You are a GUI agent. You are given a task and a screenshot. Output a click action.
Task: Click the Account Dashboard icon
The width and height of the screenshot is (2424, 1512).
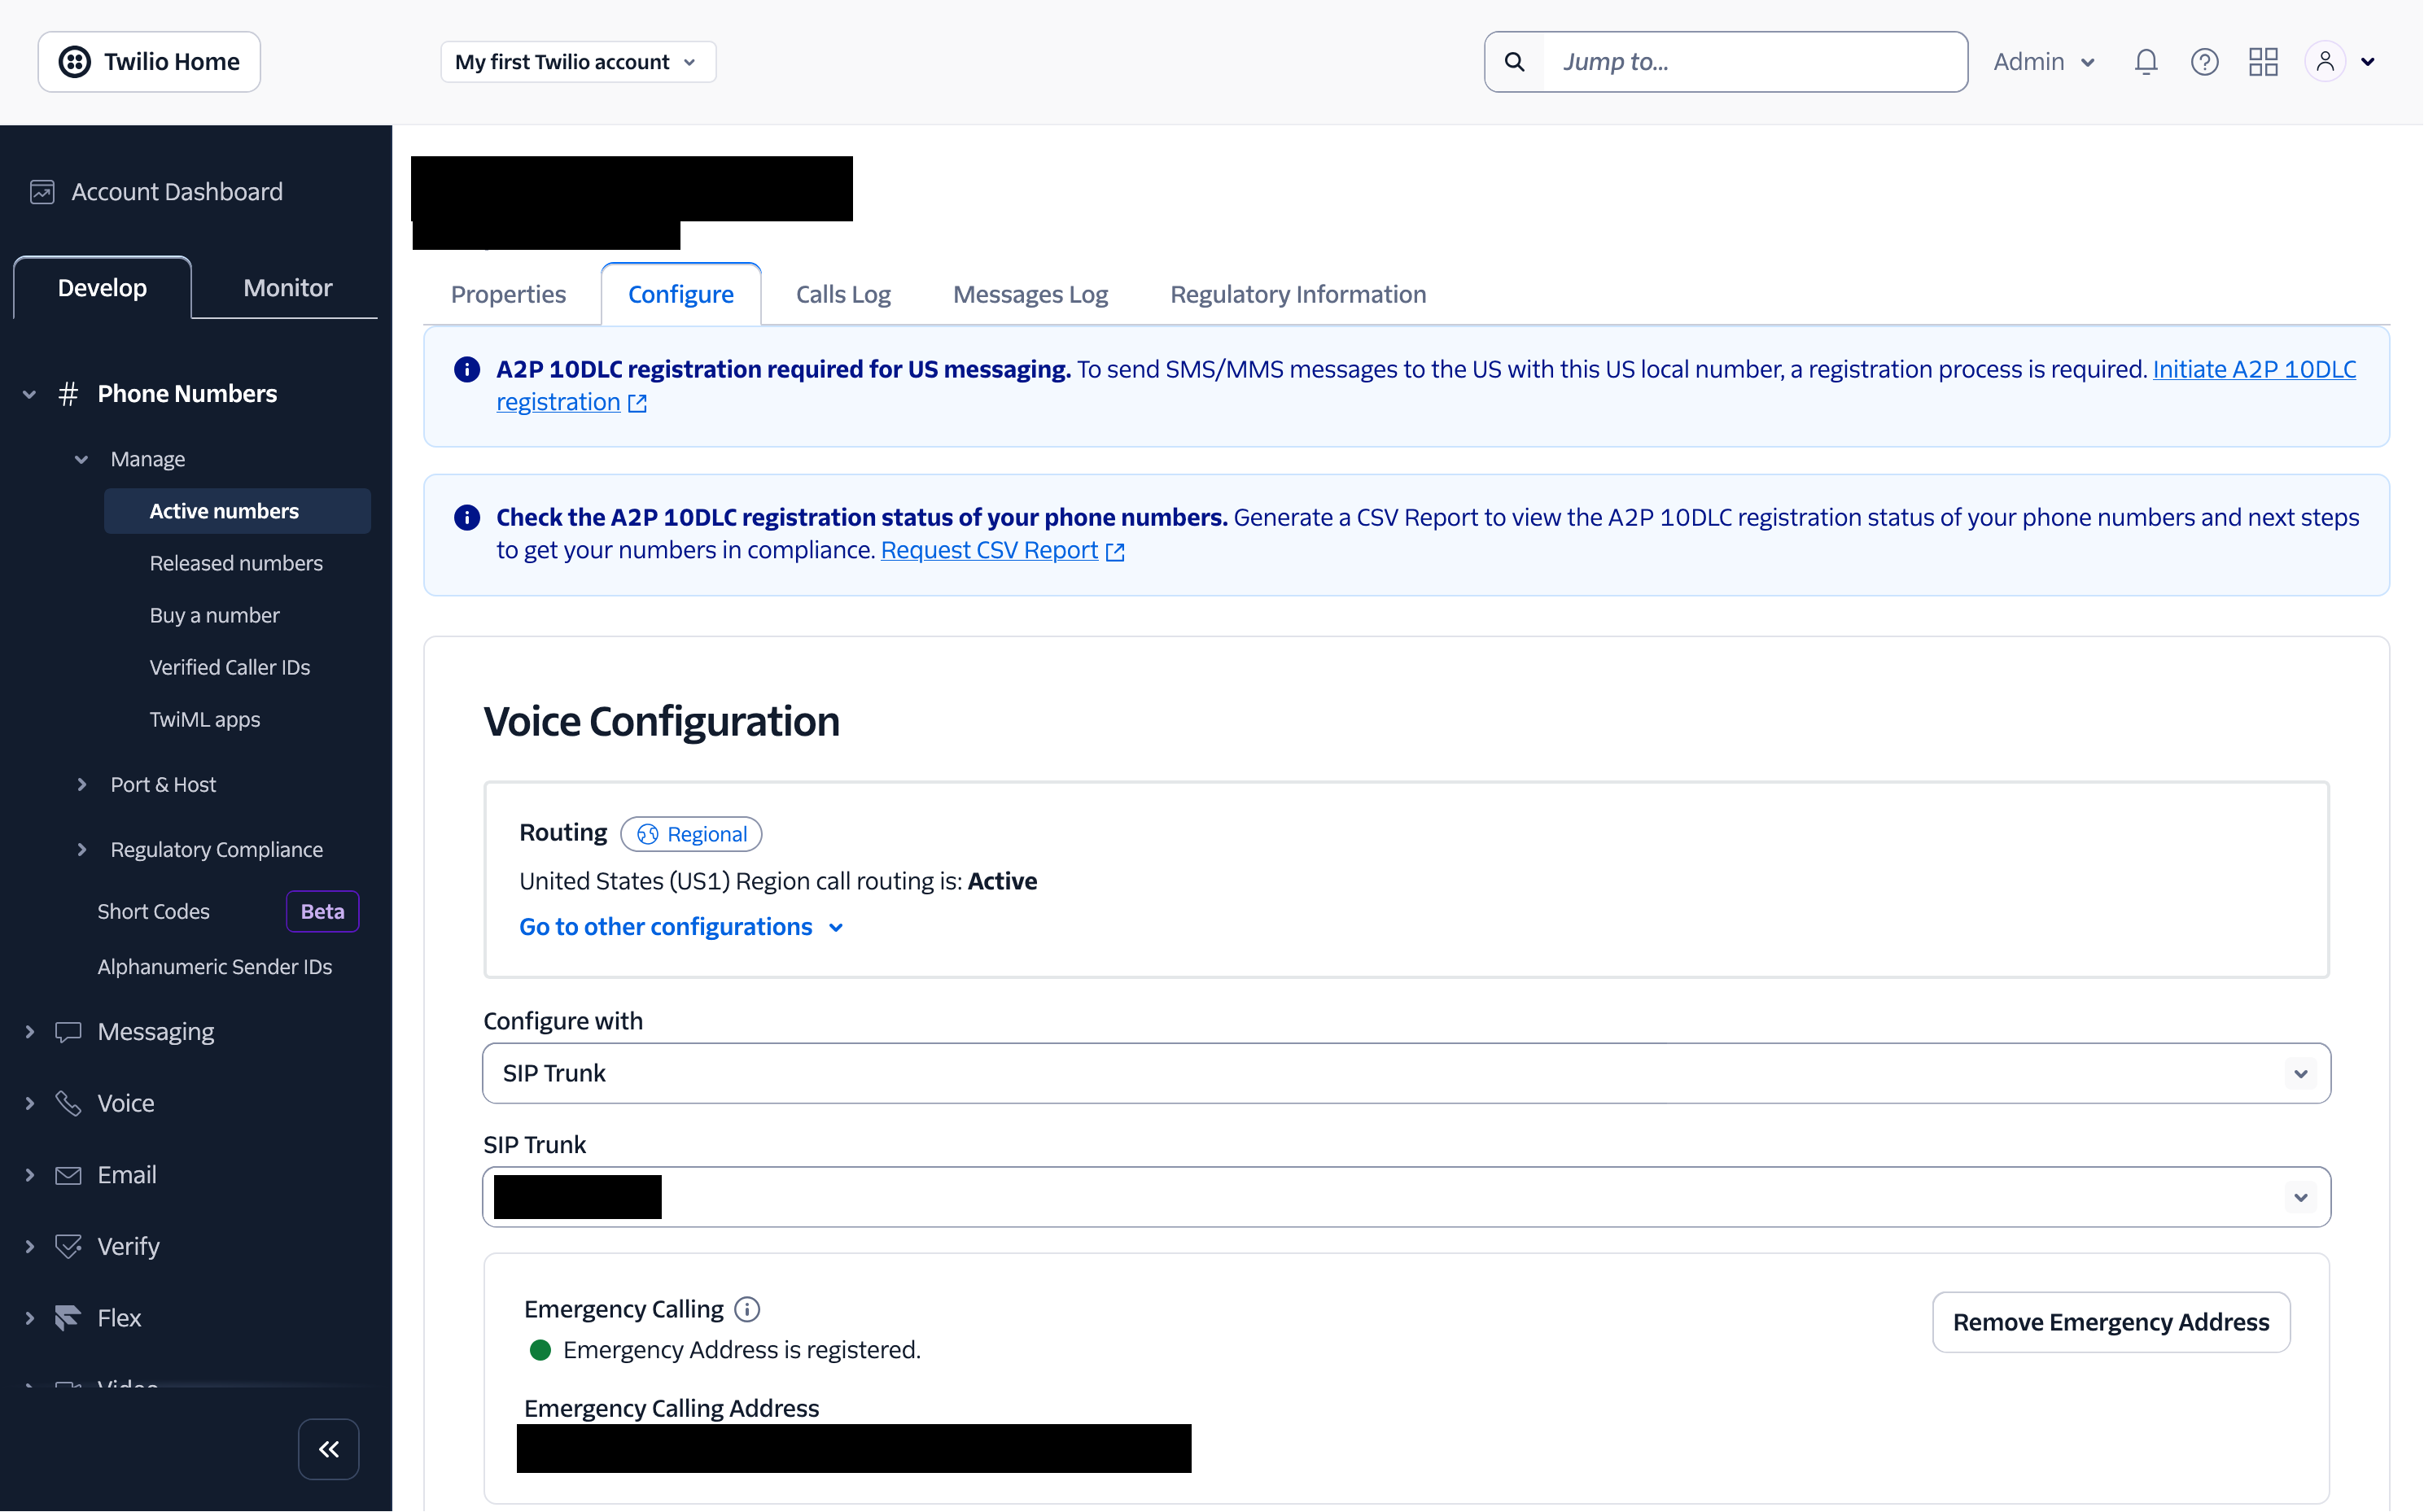click(x=42, y=192)
